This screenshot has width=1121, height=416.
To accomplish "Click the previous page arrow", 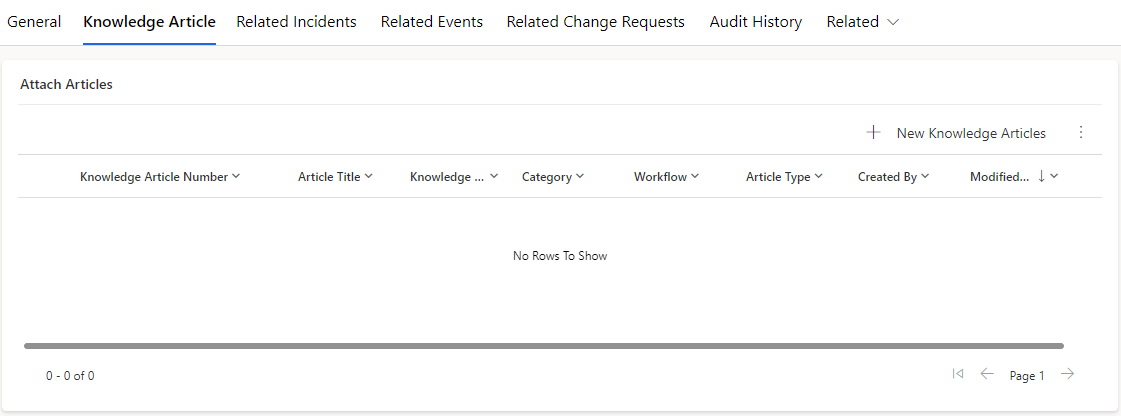I will (987, 373).
